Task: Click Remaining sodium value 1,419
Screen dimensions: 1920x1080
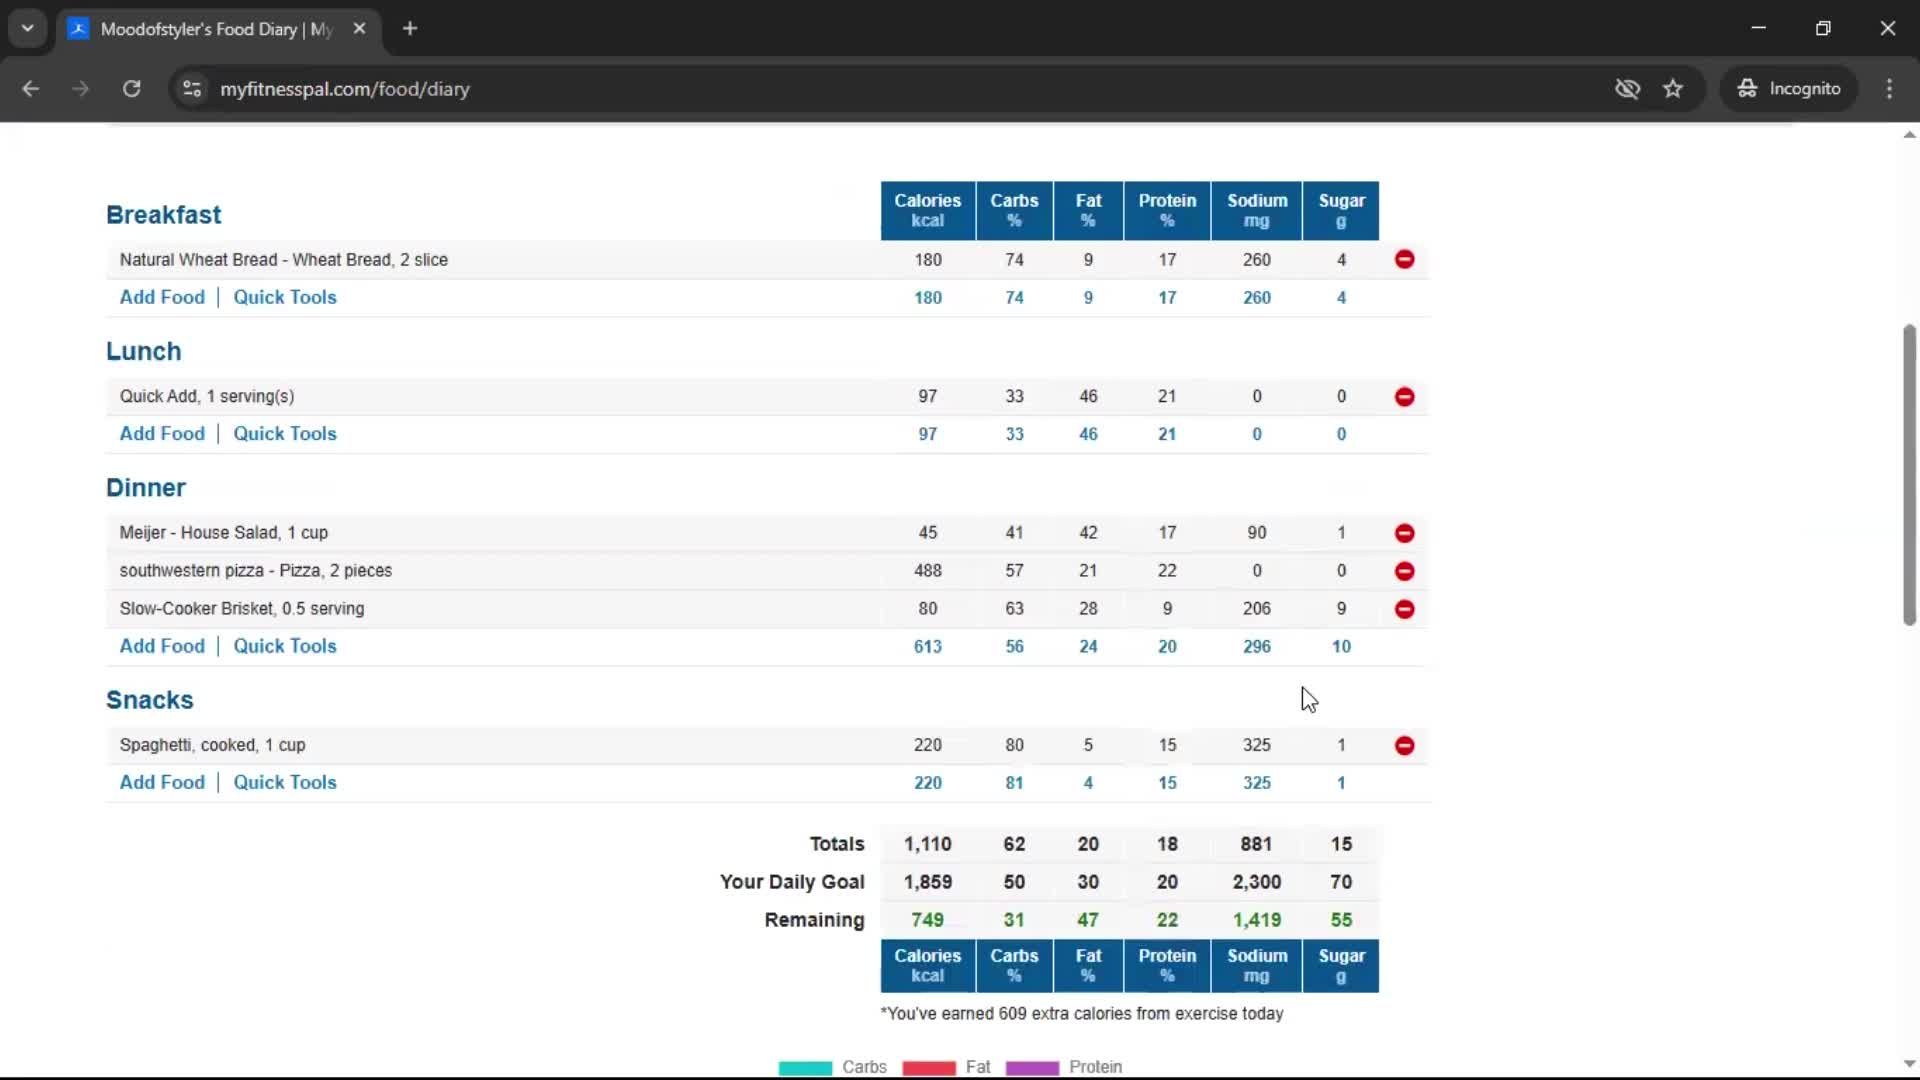Action: click(1256, 920)
